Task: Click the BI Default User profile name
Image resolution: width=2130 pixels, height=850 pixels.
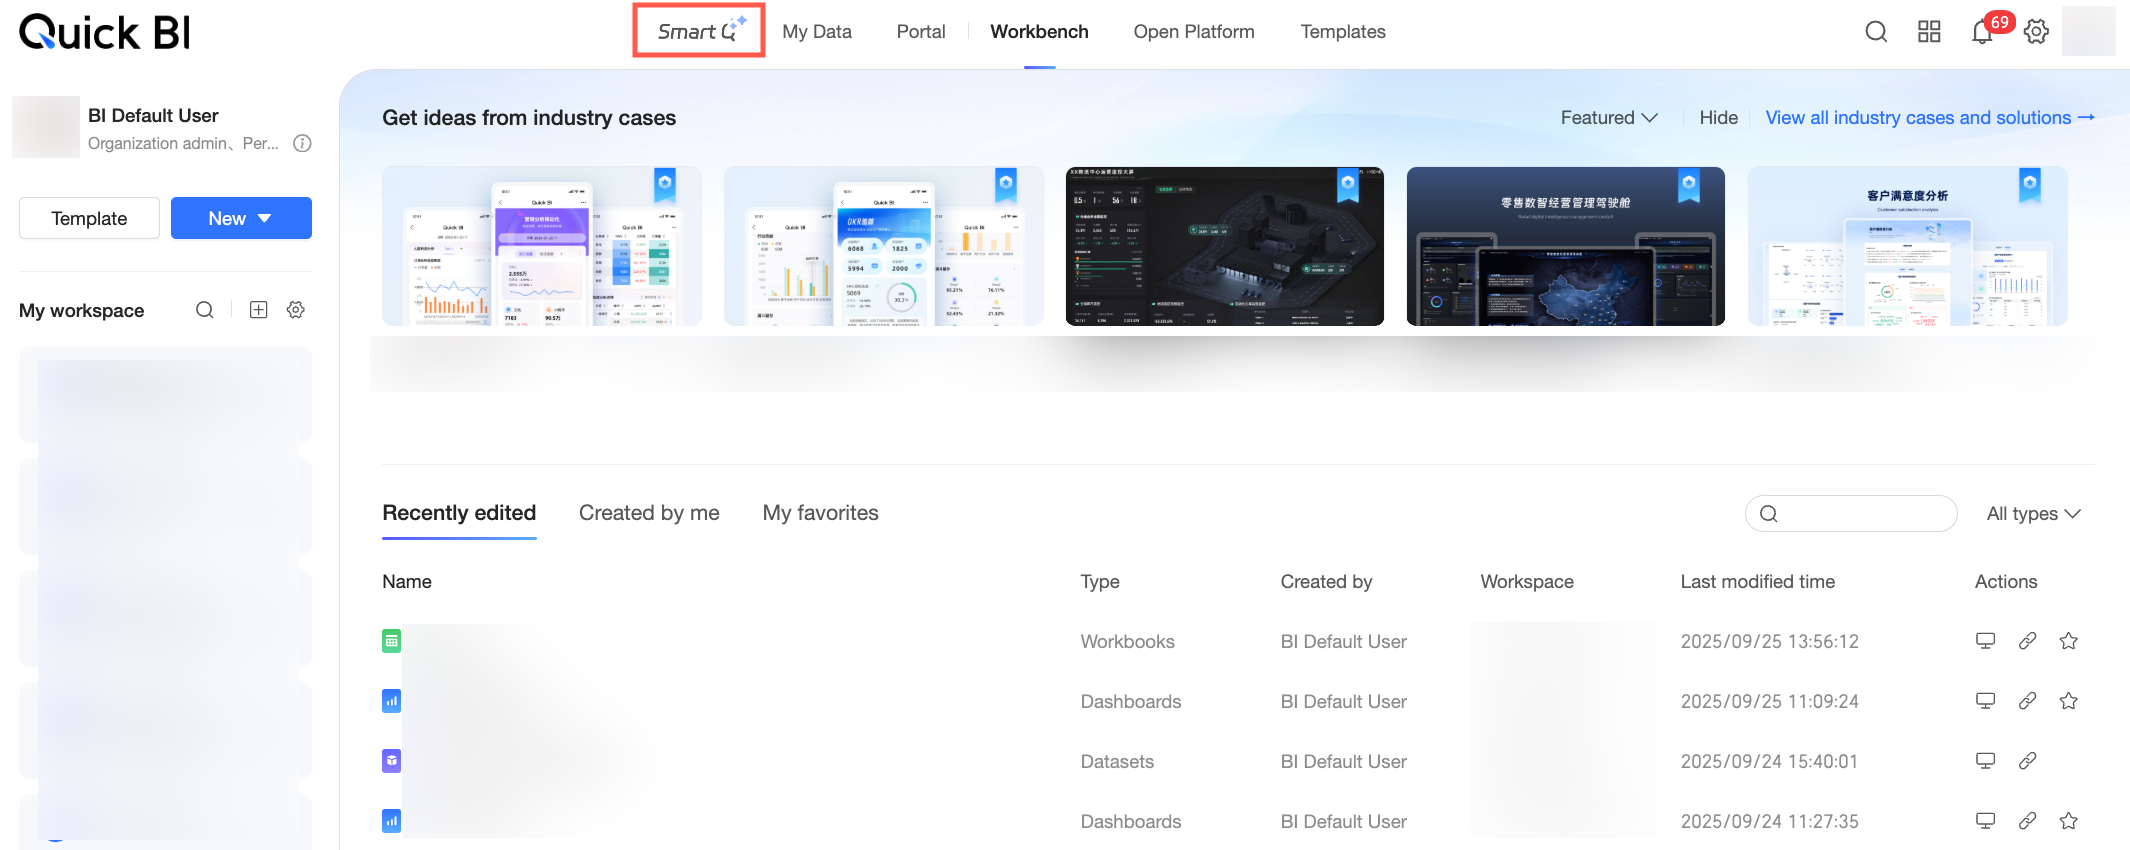Action: click(153, 116)
